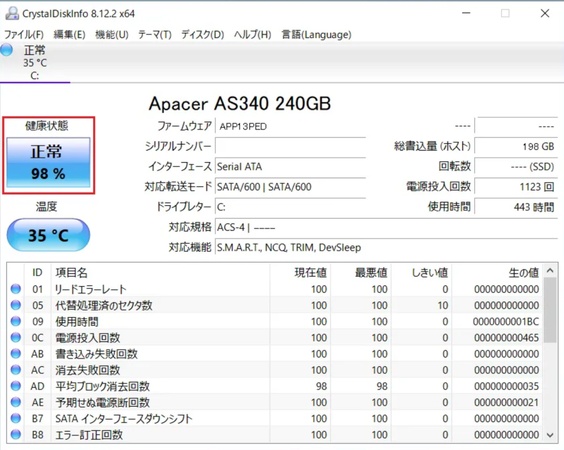Click status icon for AE 予期せぬ電源断回数
The width and height of the screenshot is (564, 450).
pyautogui.click(x=15, y=402)
